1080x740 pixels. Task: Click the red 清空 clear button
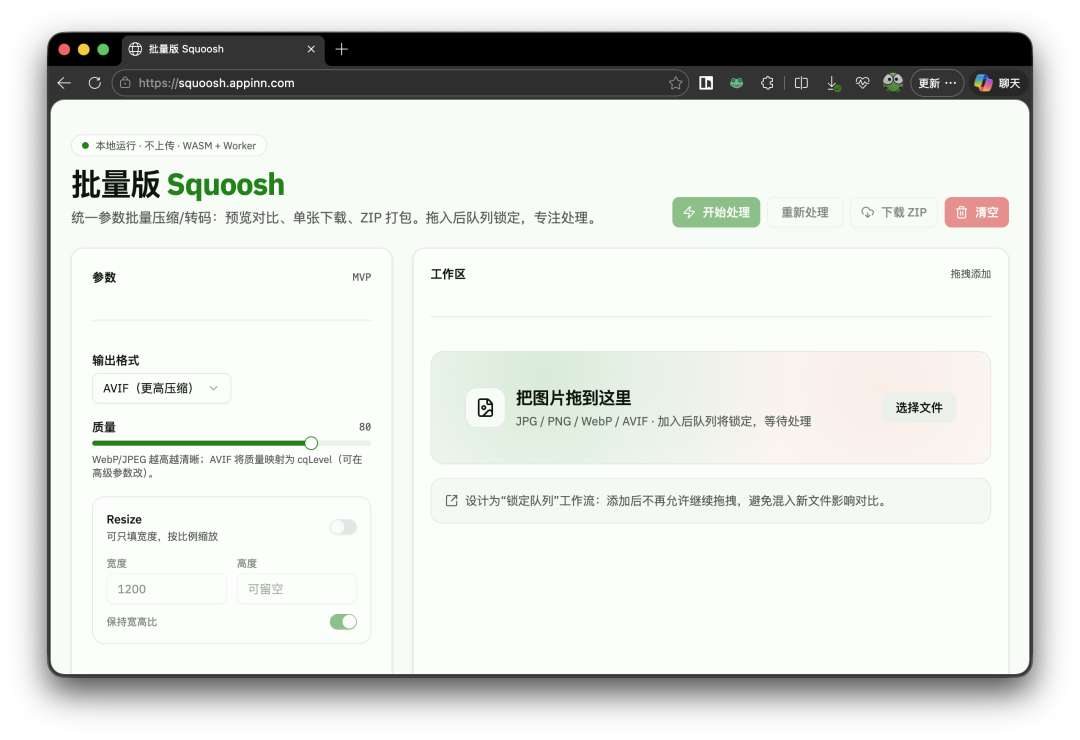coord(977,212)
